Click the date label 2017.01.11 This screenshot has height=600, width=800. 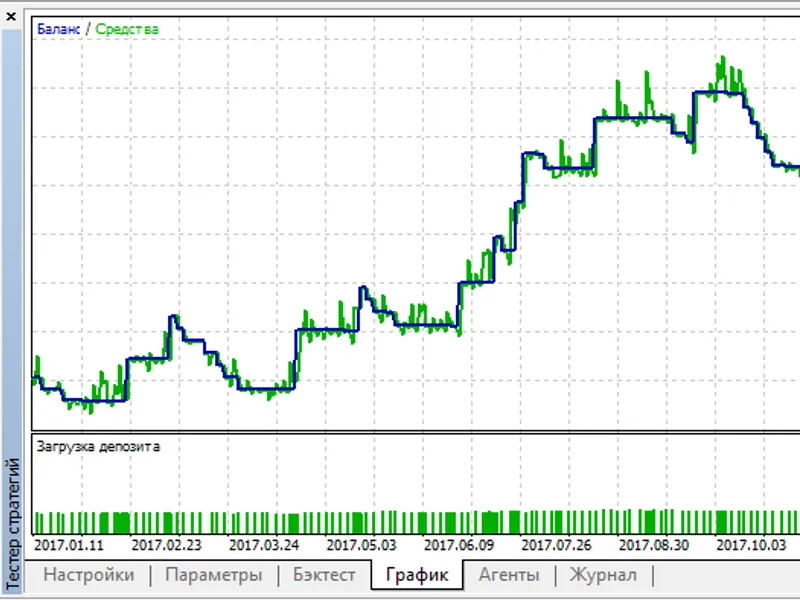(x=69, y=545)
